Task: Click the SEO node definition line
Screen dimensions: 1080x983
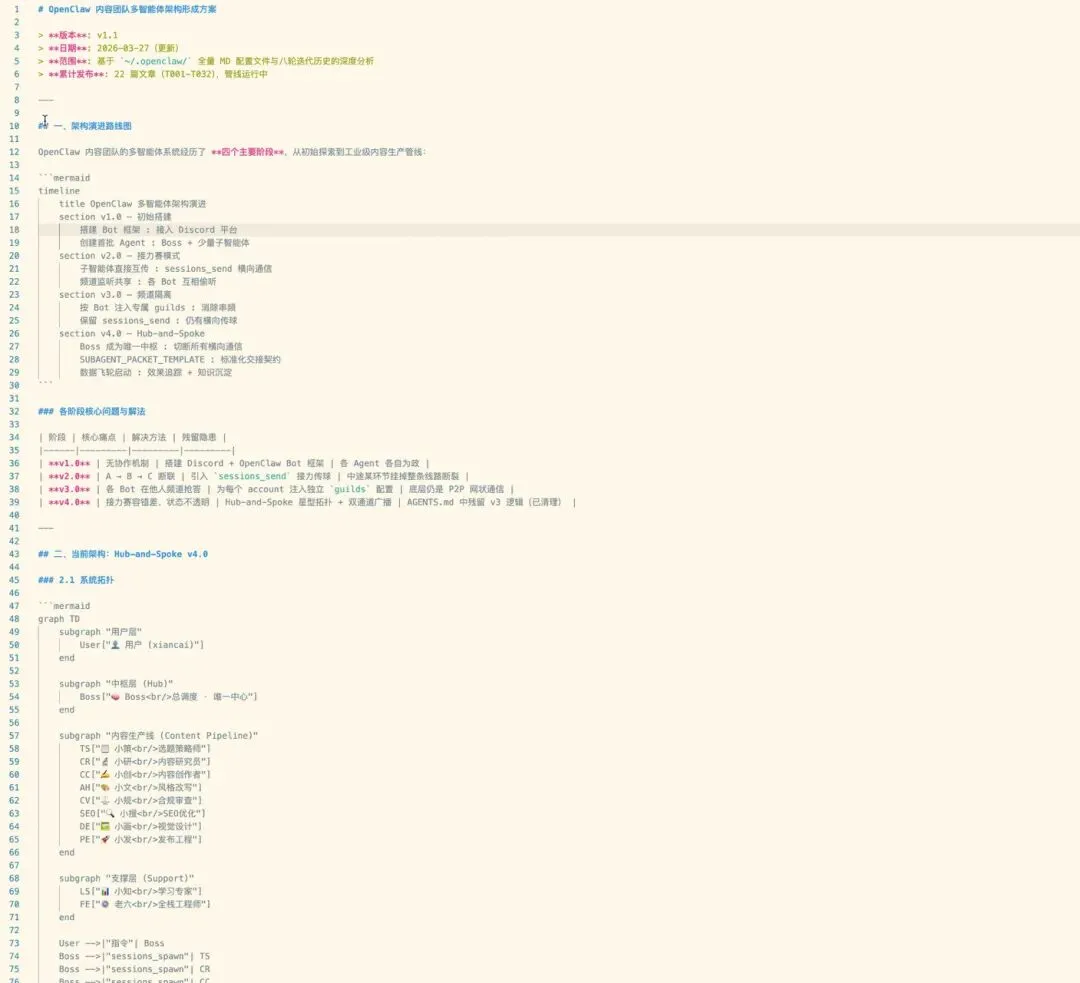Action: click(143, 814)
